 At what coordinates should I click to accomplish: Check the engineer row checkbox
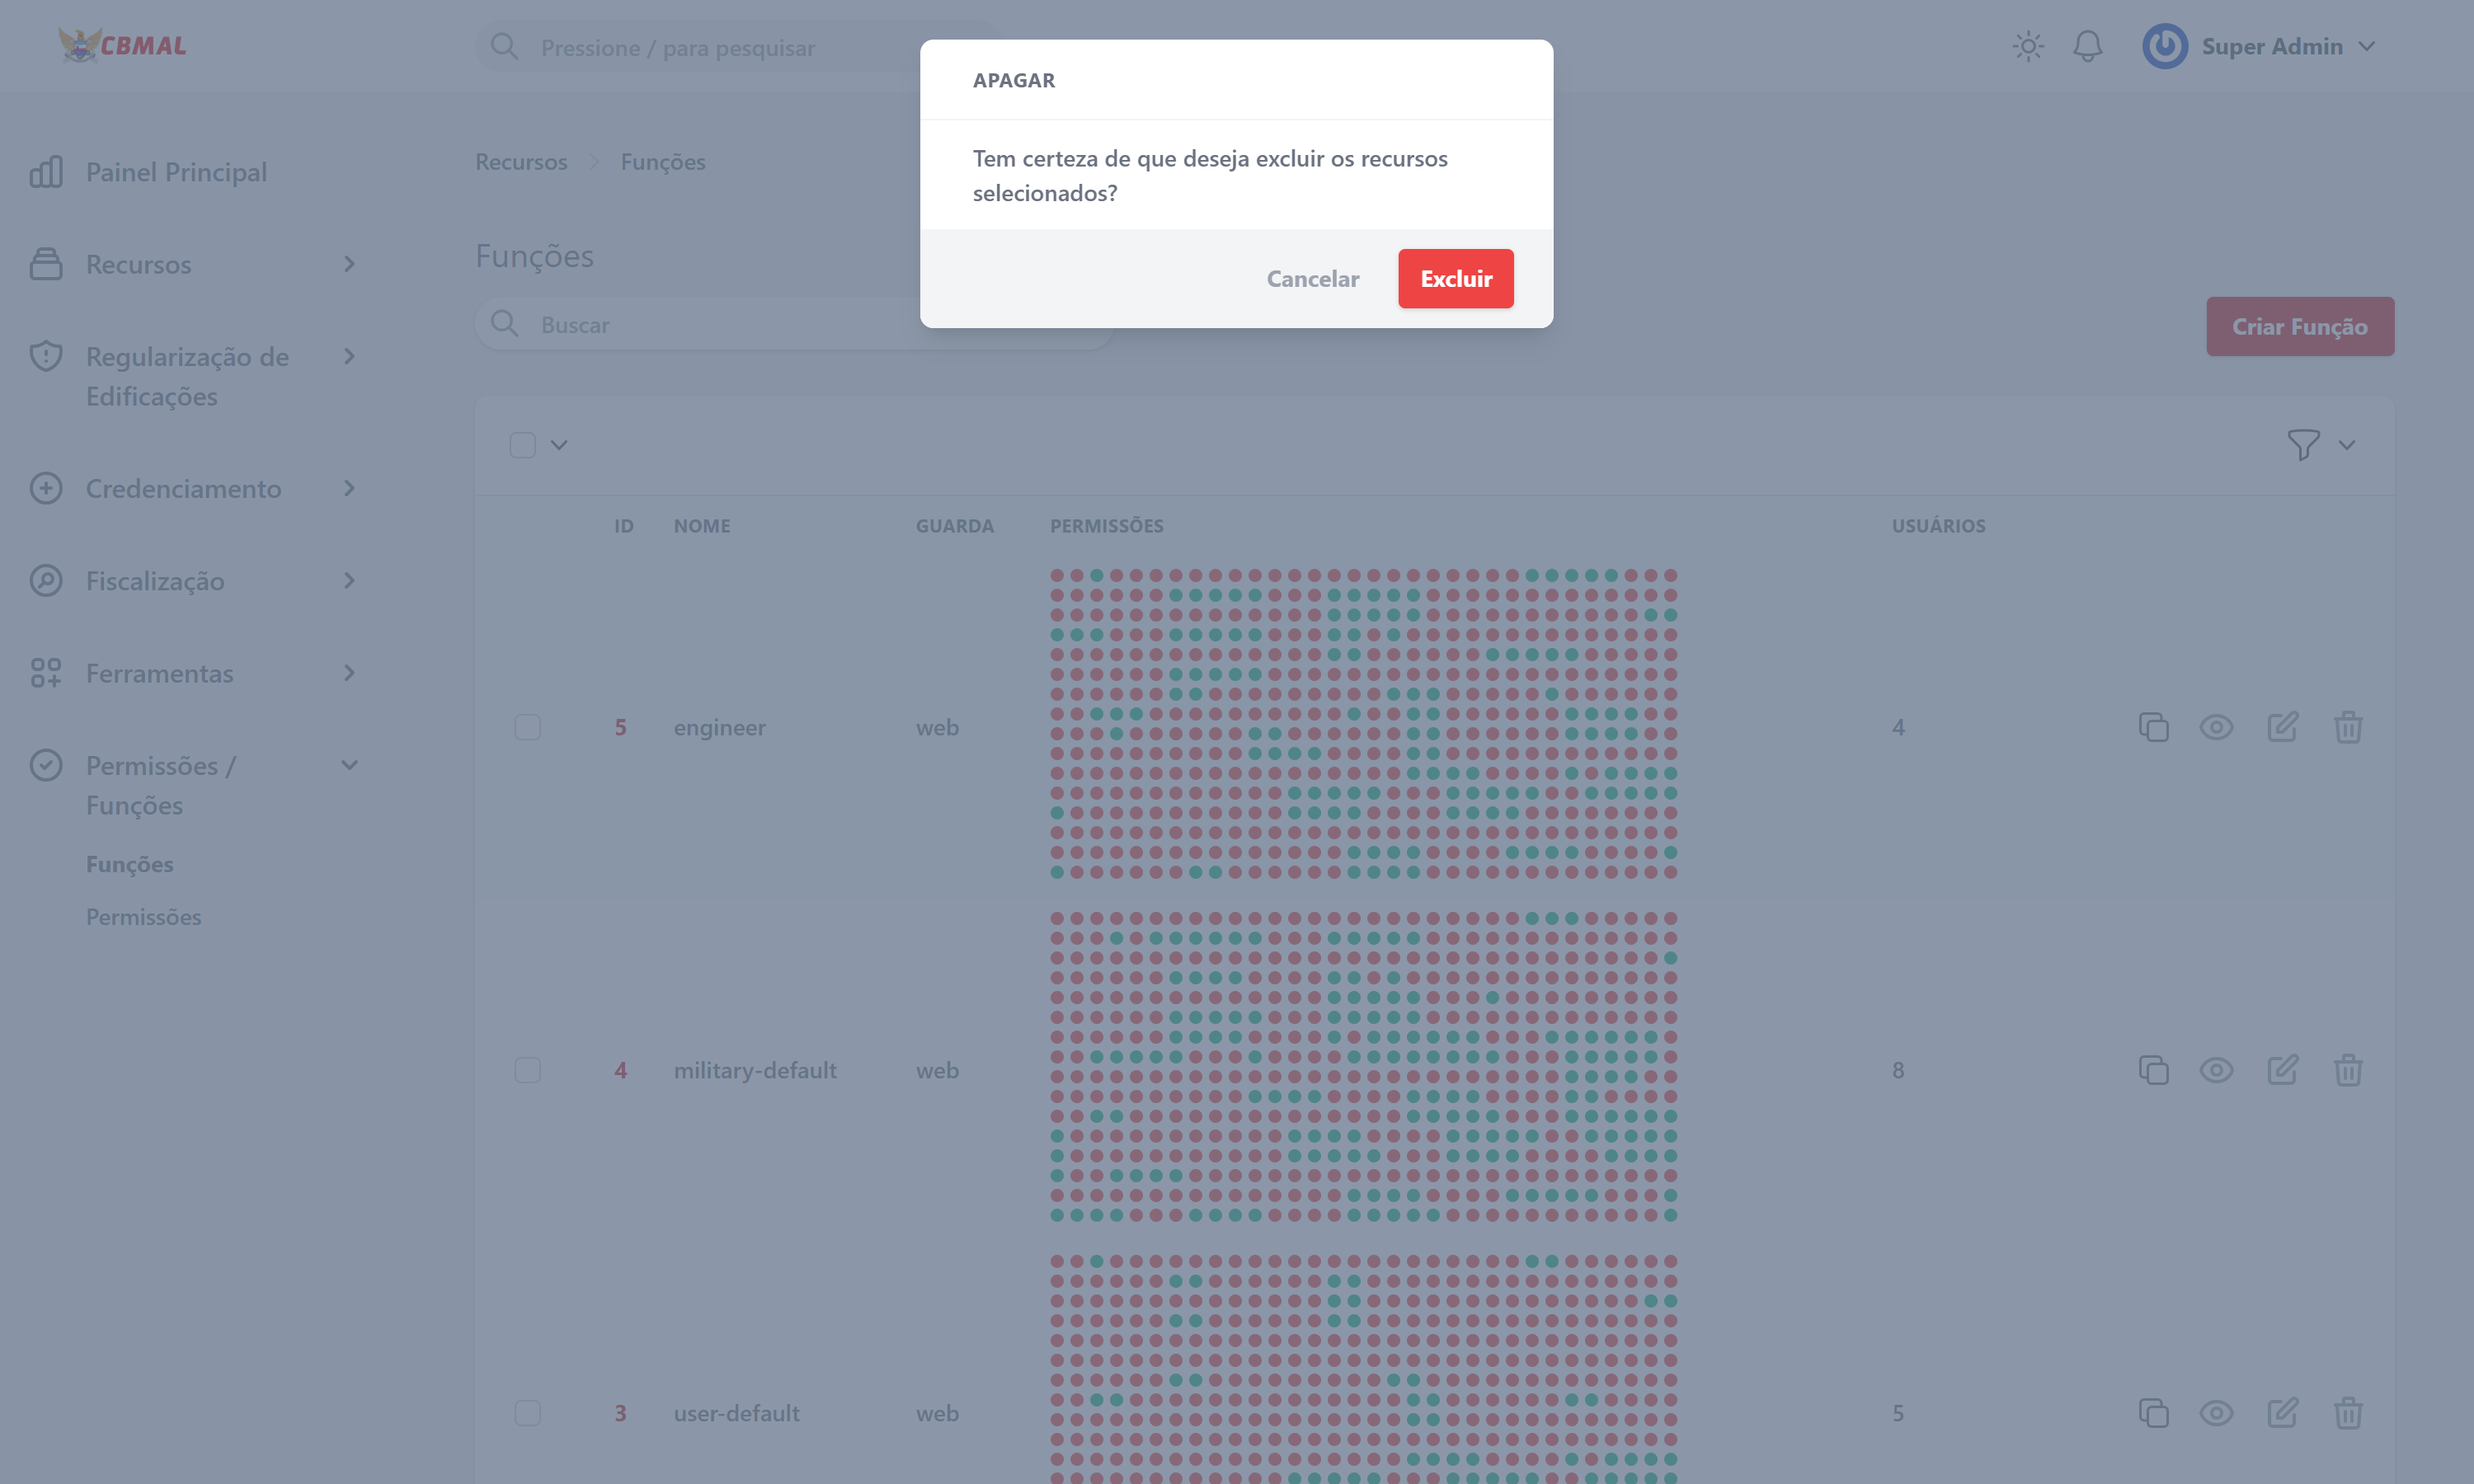527,727
